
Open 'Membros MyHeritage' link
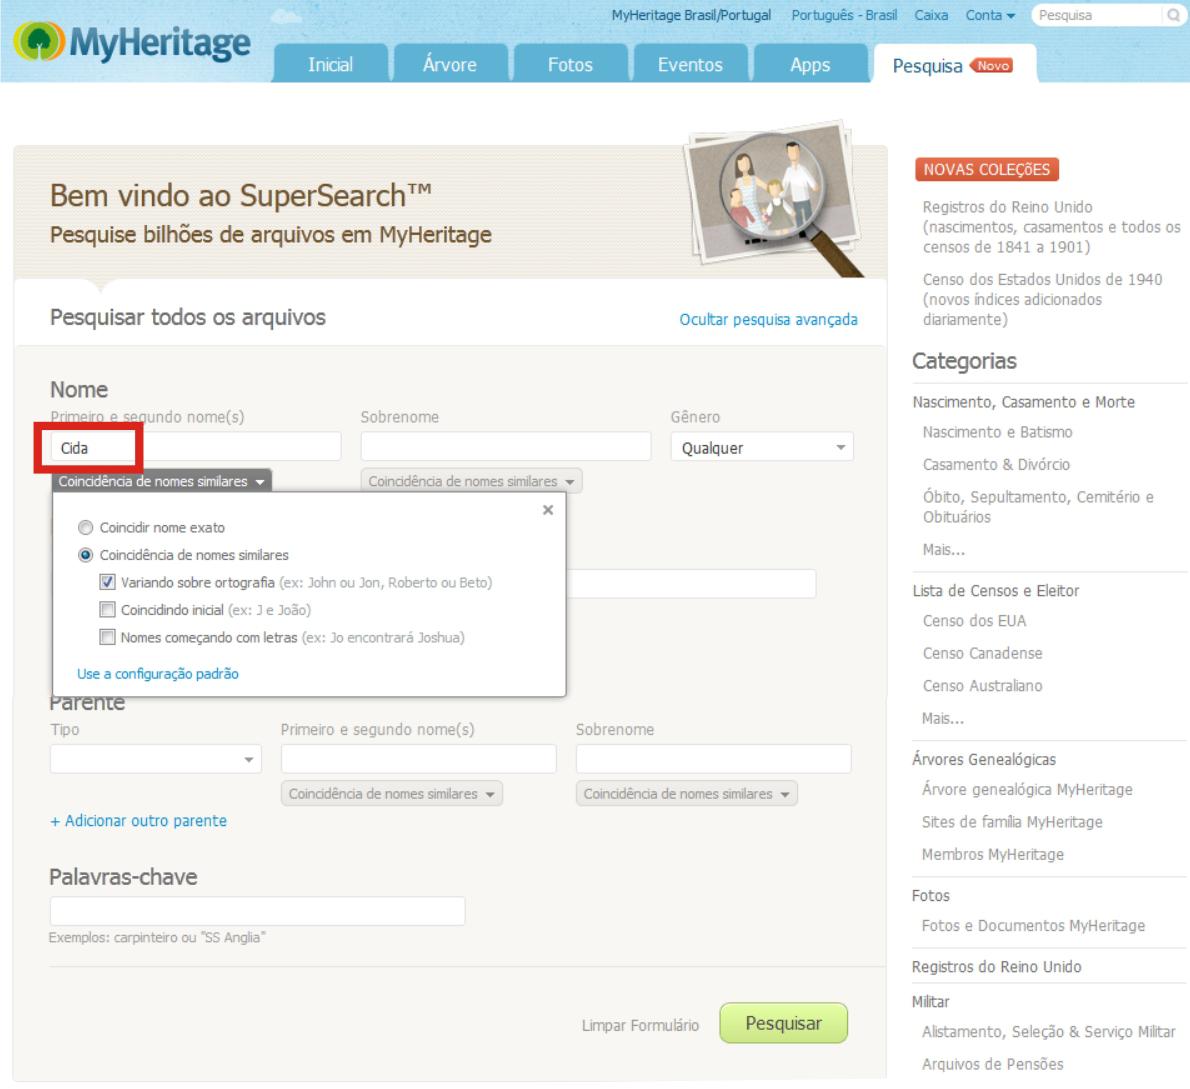[x=992, y=855]
